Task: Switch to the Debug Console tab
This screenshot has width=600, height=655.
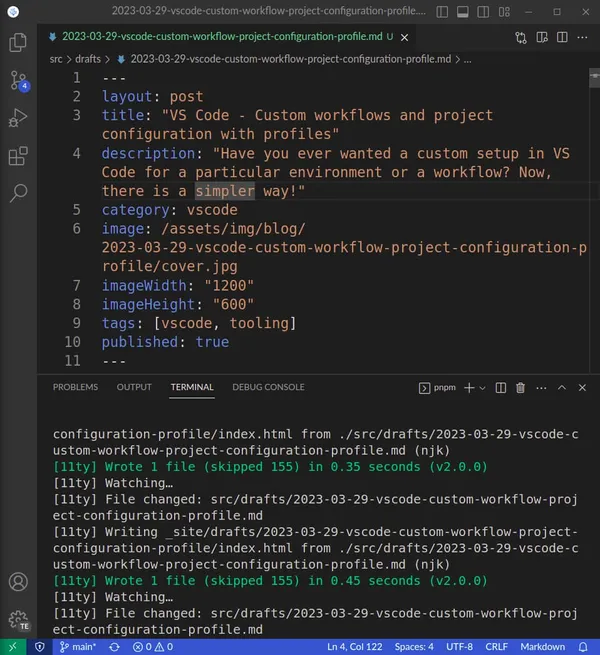Action: [268, 387]
